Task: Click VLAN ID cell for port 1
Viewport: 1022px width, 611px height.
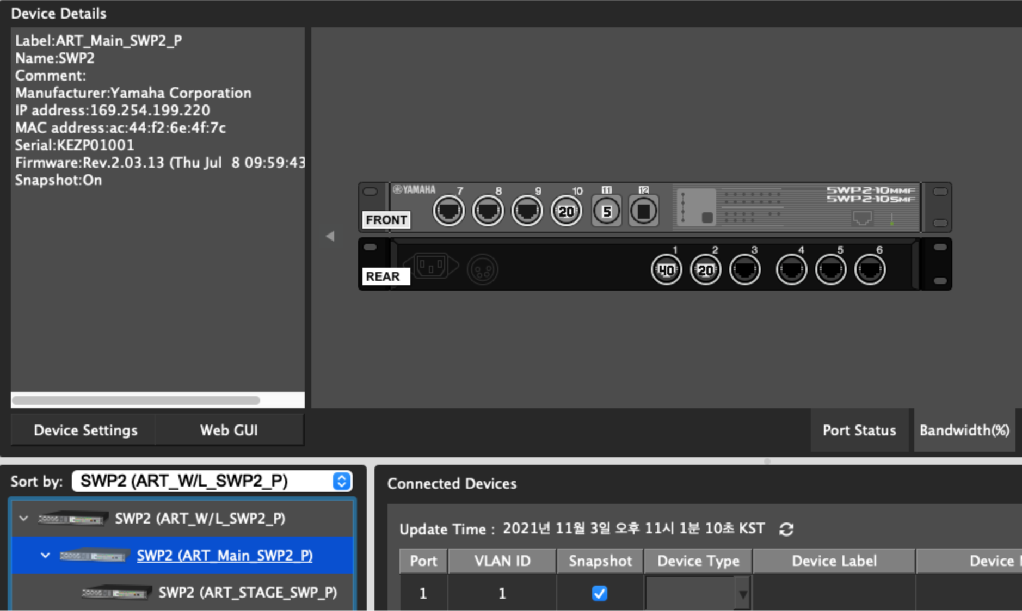Action: click(x=502, y=594)
